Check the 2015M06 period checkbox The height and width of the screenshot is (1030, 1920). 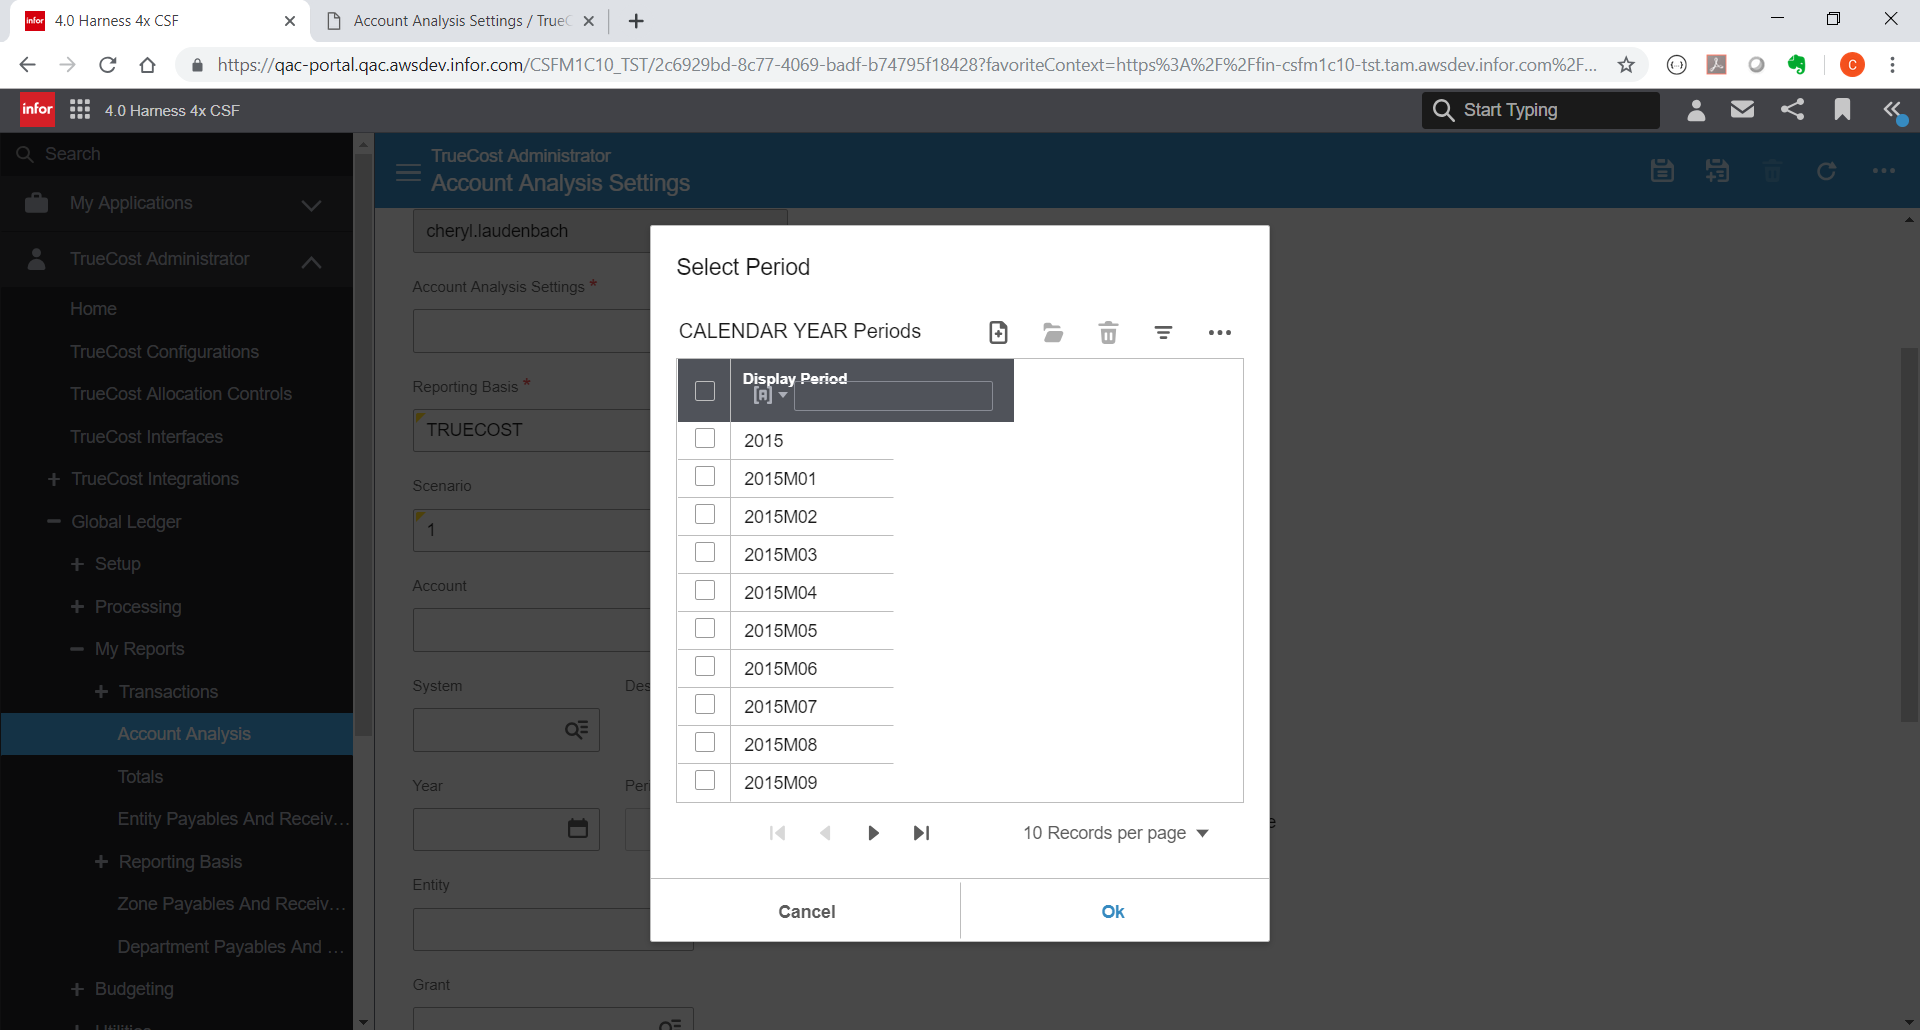pos(705,667)
